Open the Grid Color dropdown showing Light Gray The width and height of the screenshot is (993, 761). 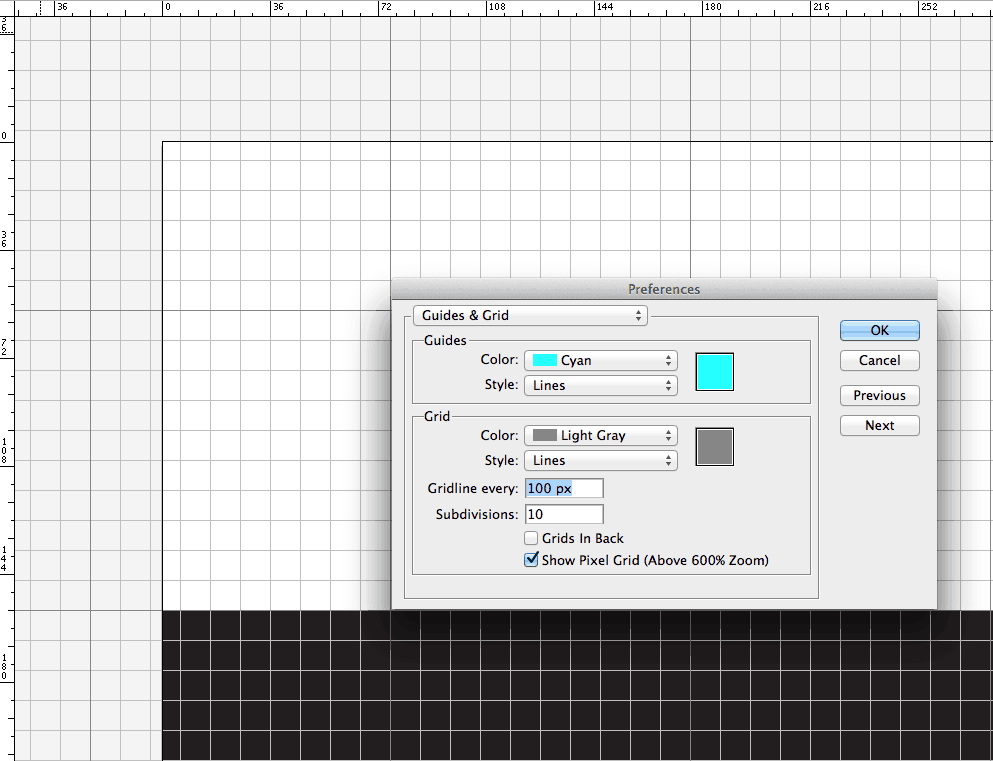(x=601, y=436)
